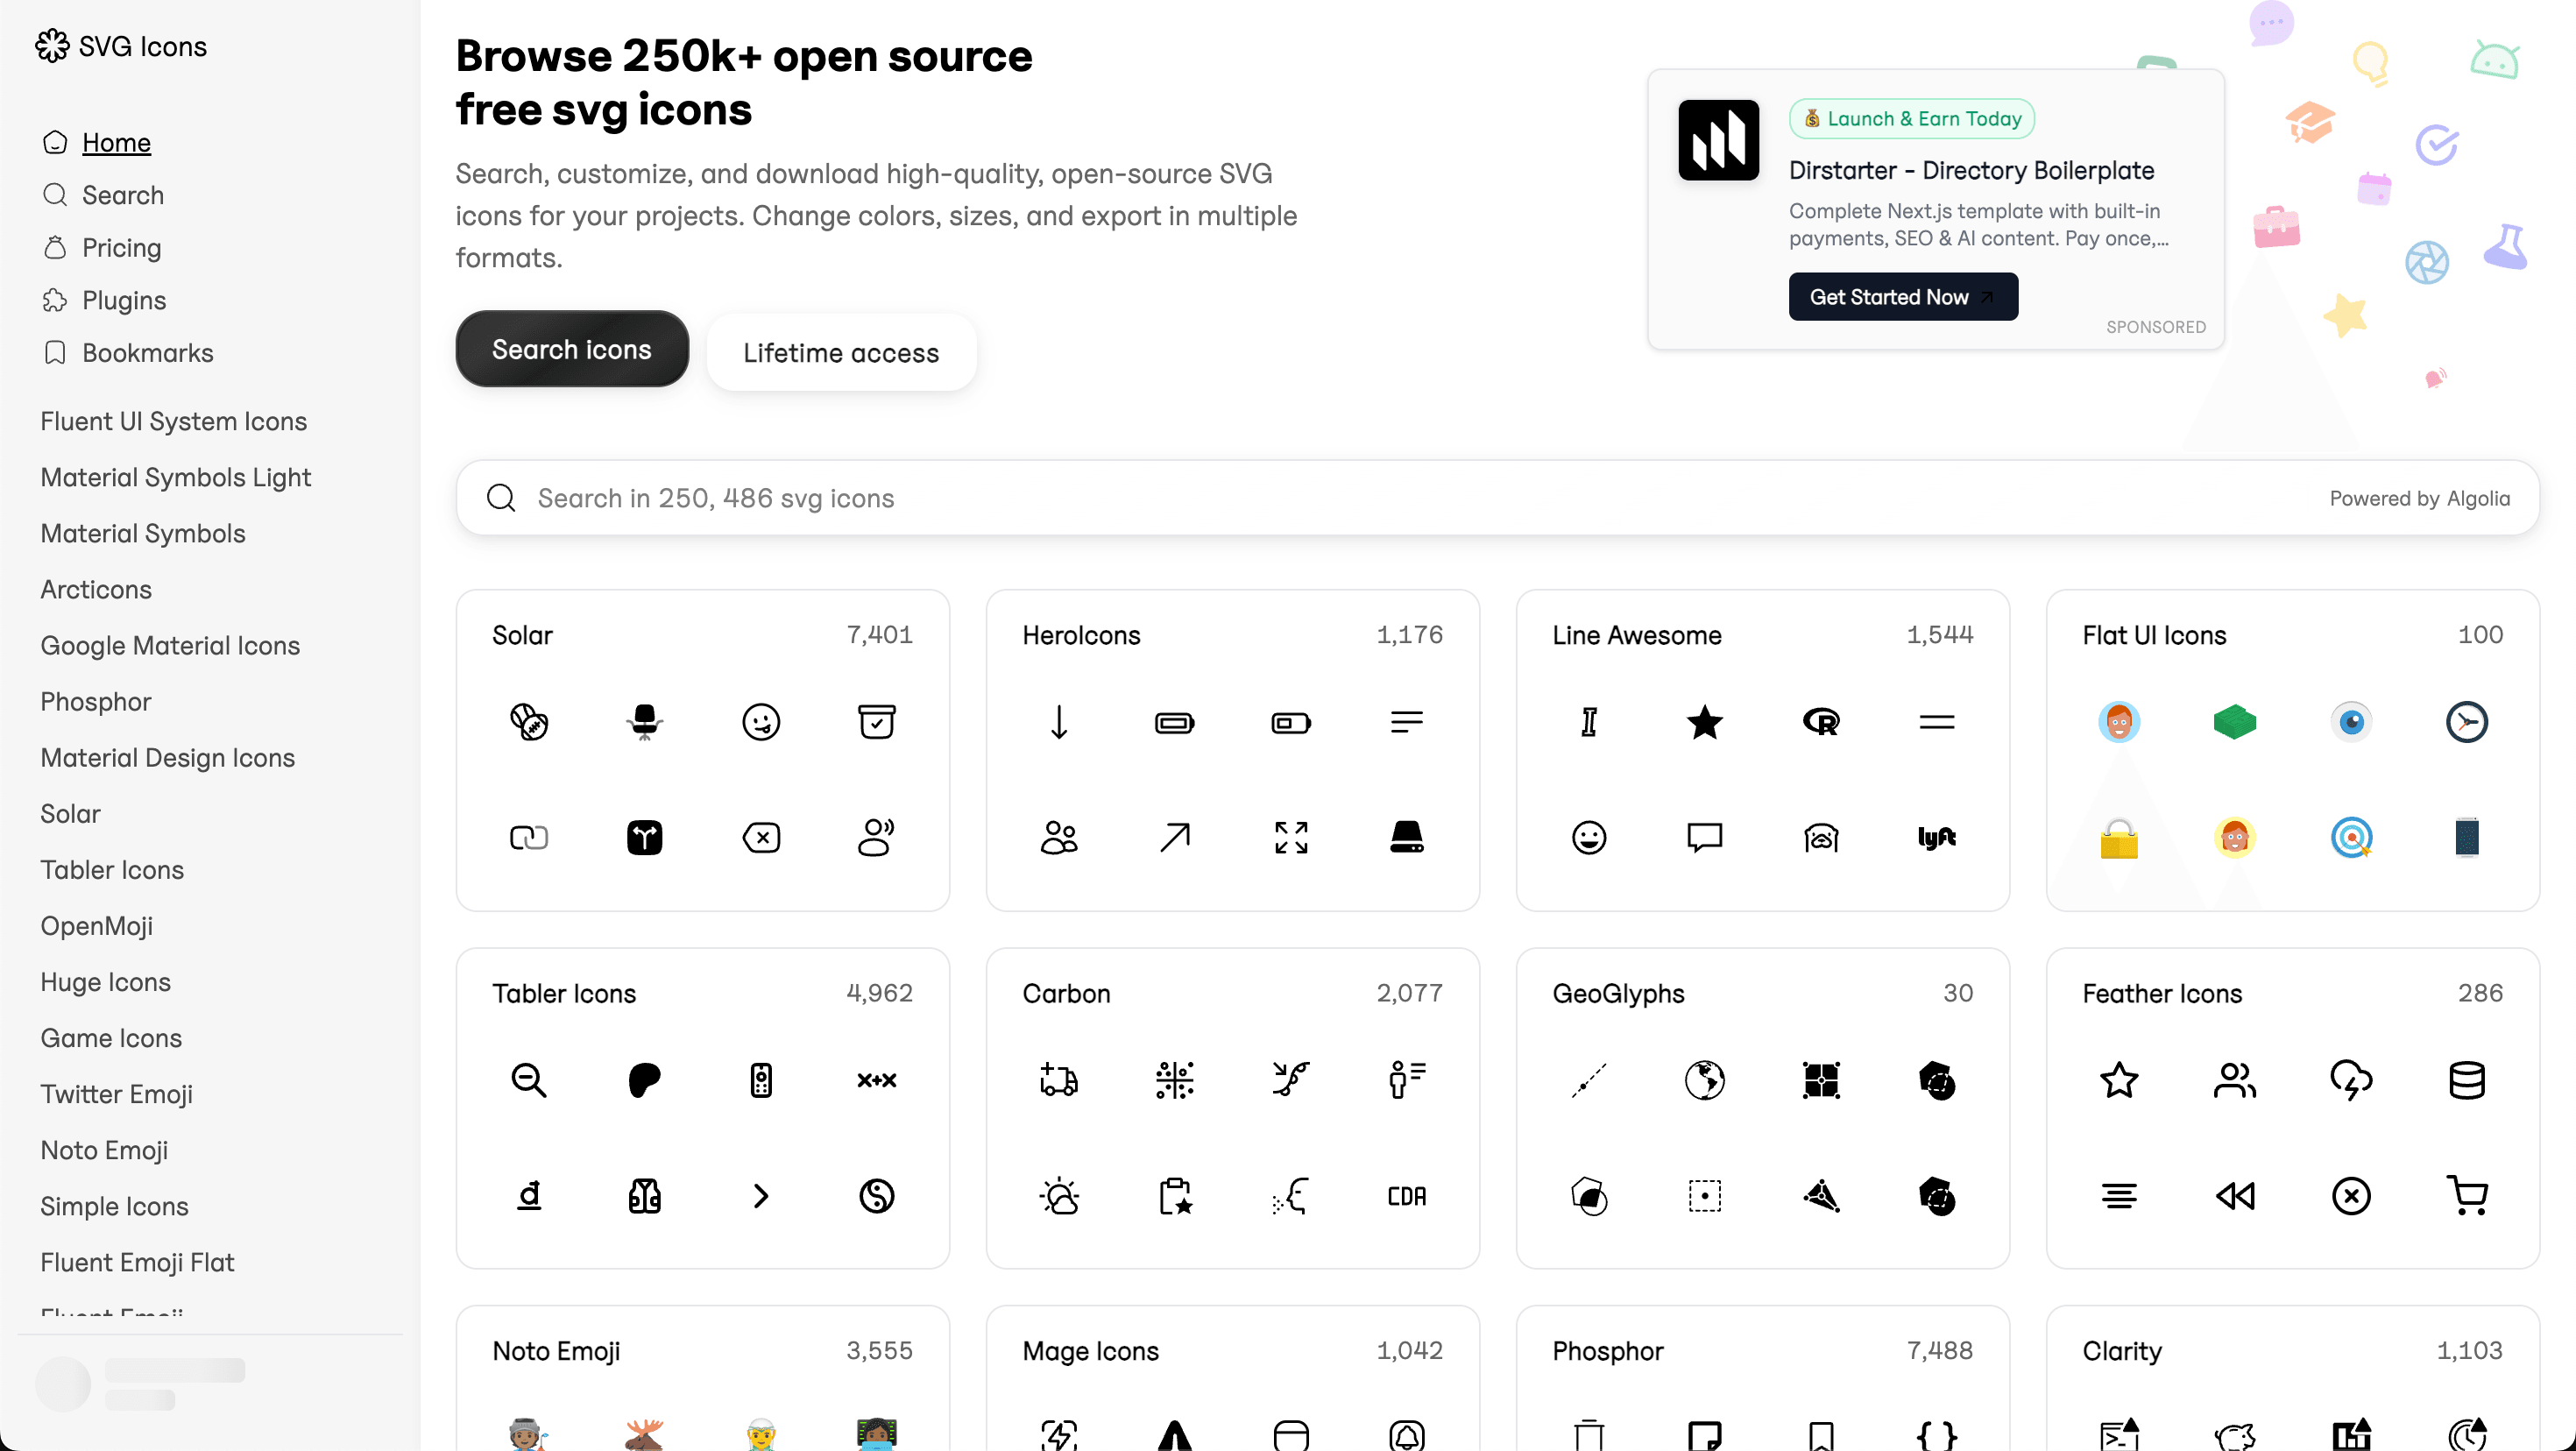Choose the users group icon in HeroIcons
This screenshot has width=2576, height=1451.
pos(1059,837)
